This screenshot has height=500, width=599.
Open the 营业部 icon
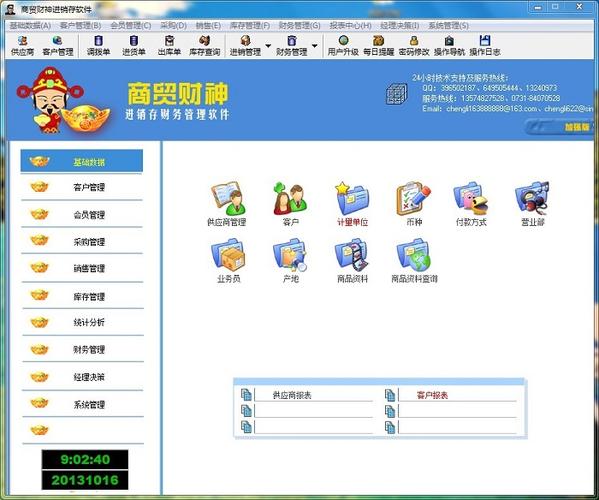pyautogui.click(x=532, y=199)
